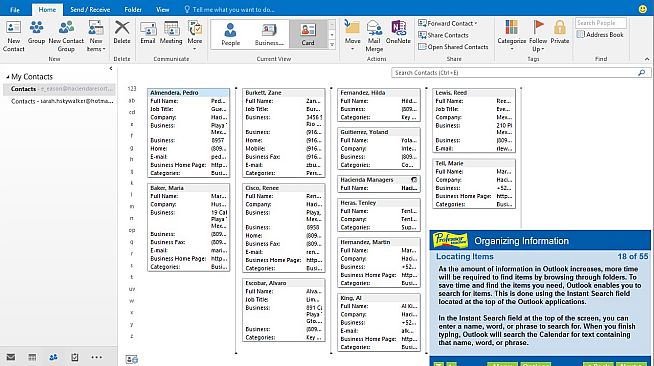Collapse the ribbon
Image resolution: width=654 pixels, height=366 pixels.
click(x=647, y=59)
